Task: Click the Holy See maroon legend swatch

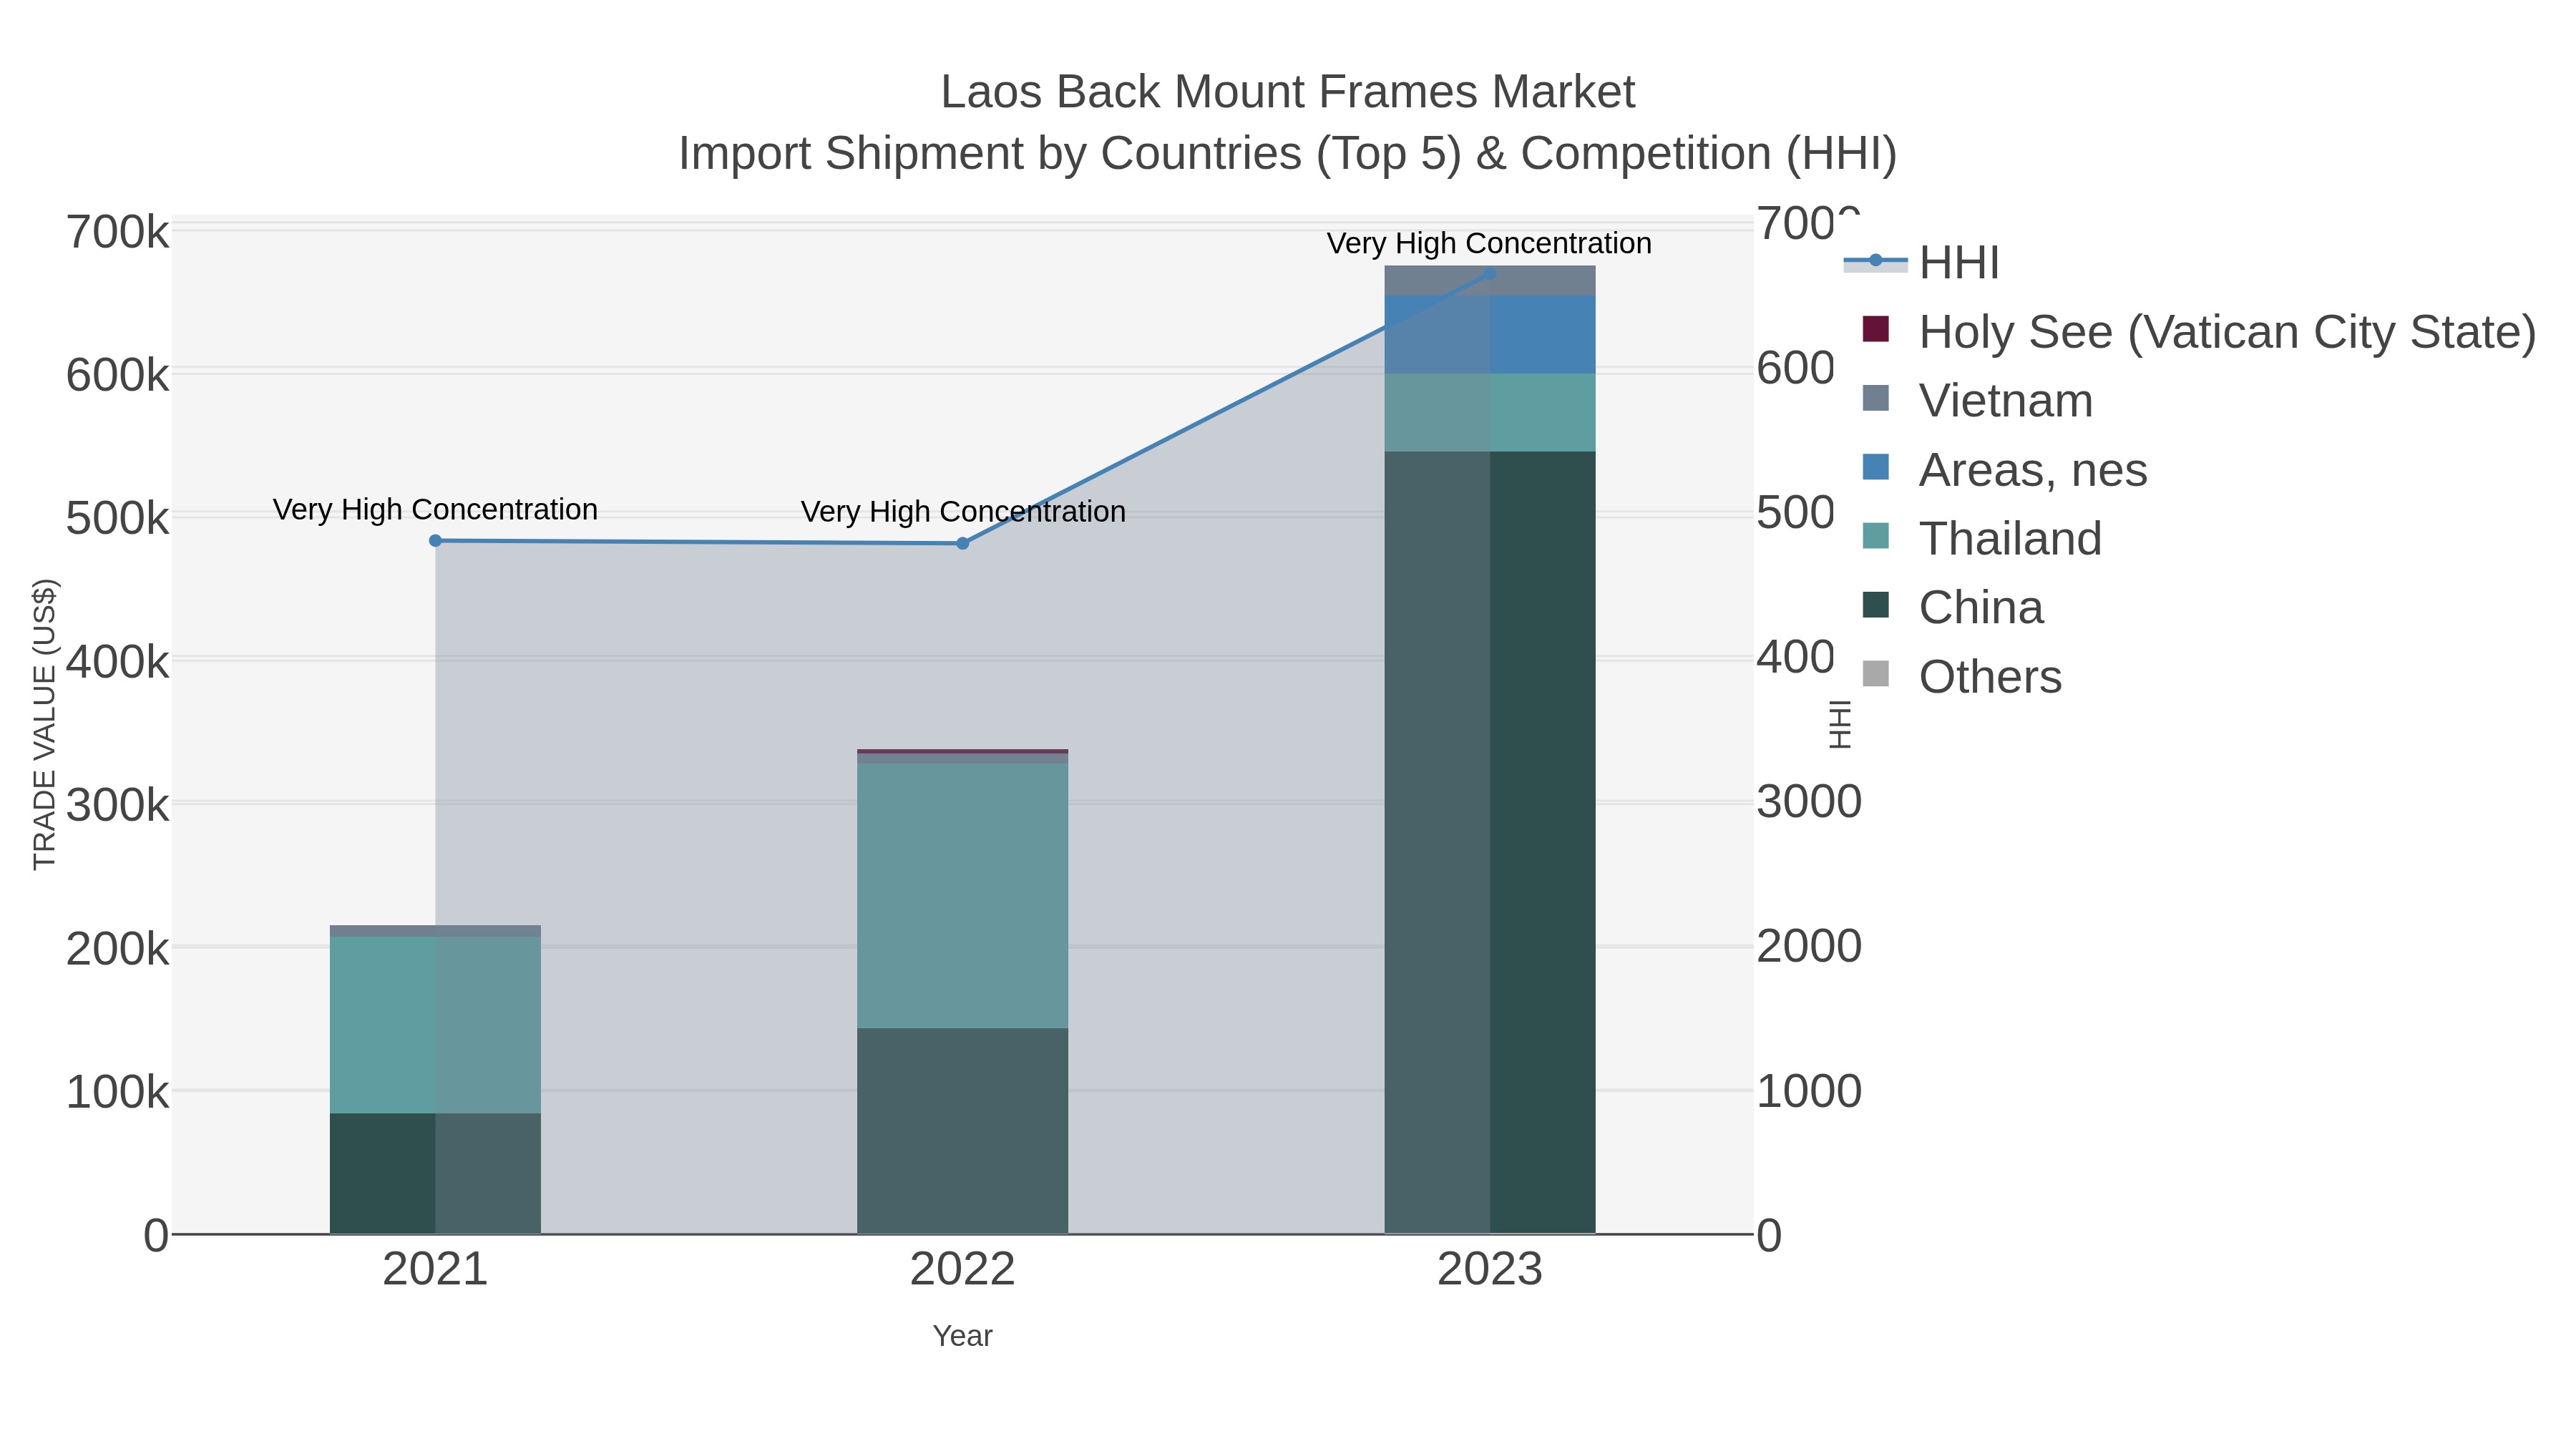Action: (x=1876, y=328)
